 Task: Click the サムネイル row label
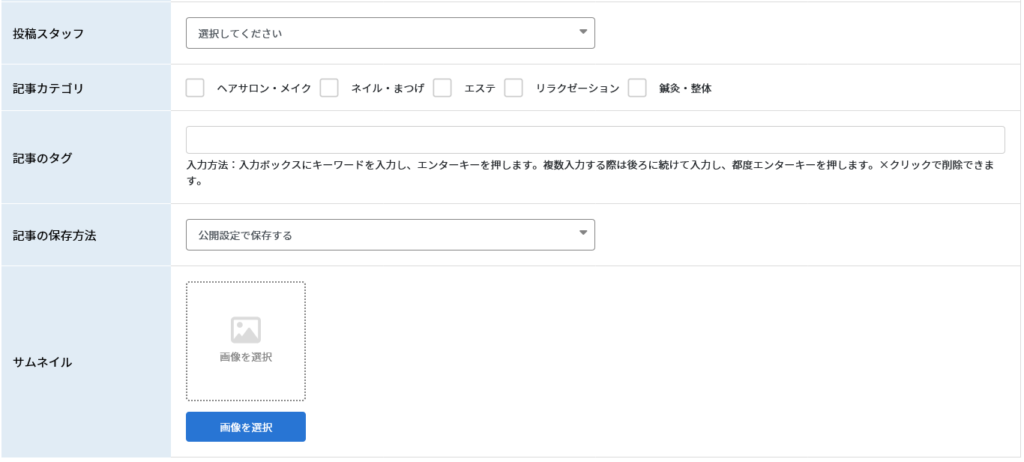[42, 362]
